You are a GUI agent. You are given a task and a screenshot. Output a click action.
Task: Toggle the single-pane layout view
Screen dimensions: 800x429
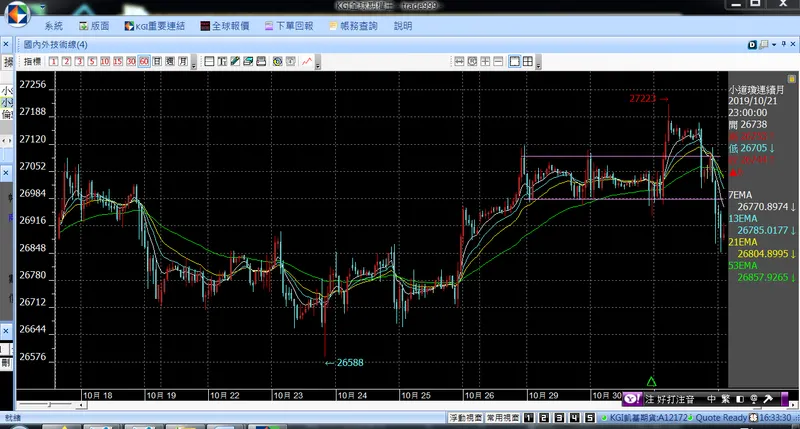pos(515,62)
